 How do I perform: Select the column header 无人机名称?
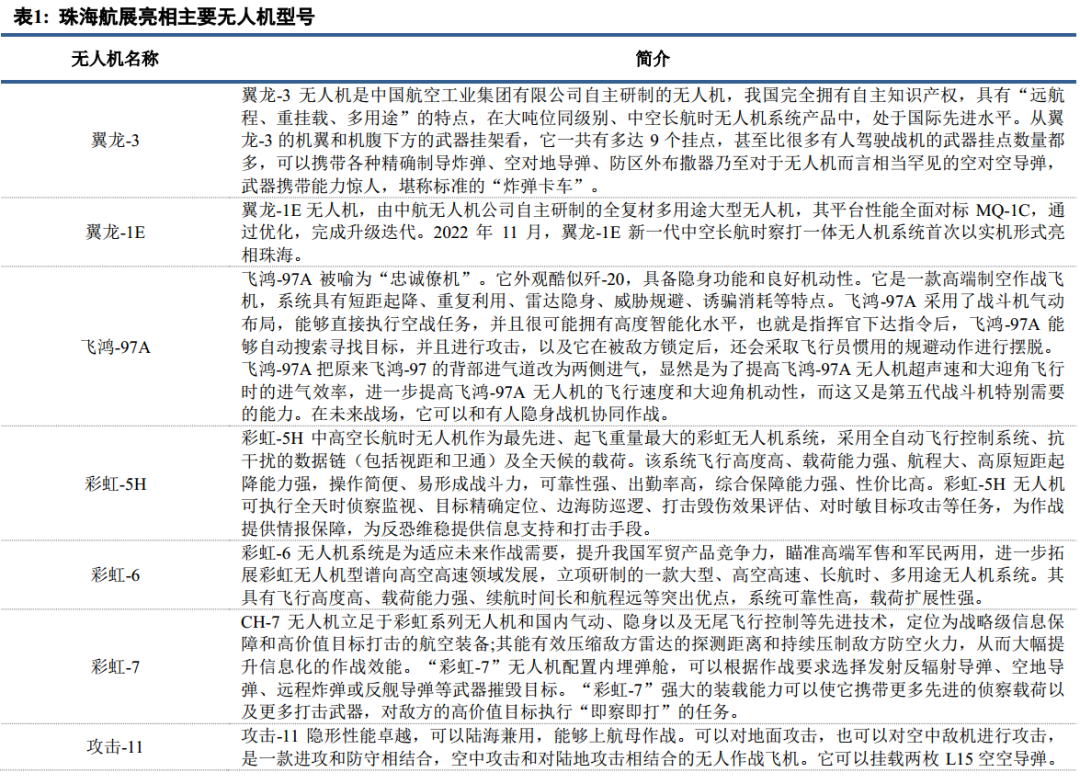pyautogui.click(x=115, y=59)
